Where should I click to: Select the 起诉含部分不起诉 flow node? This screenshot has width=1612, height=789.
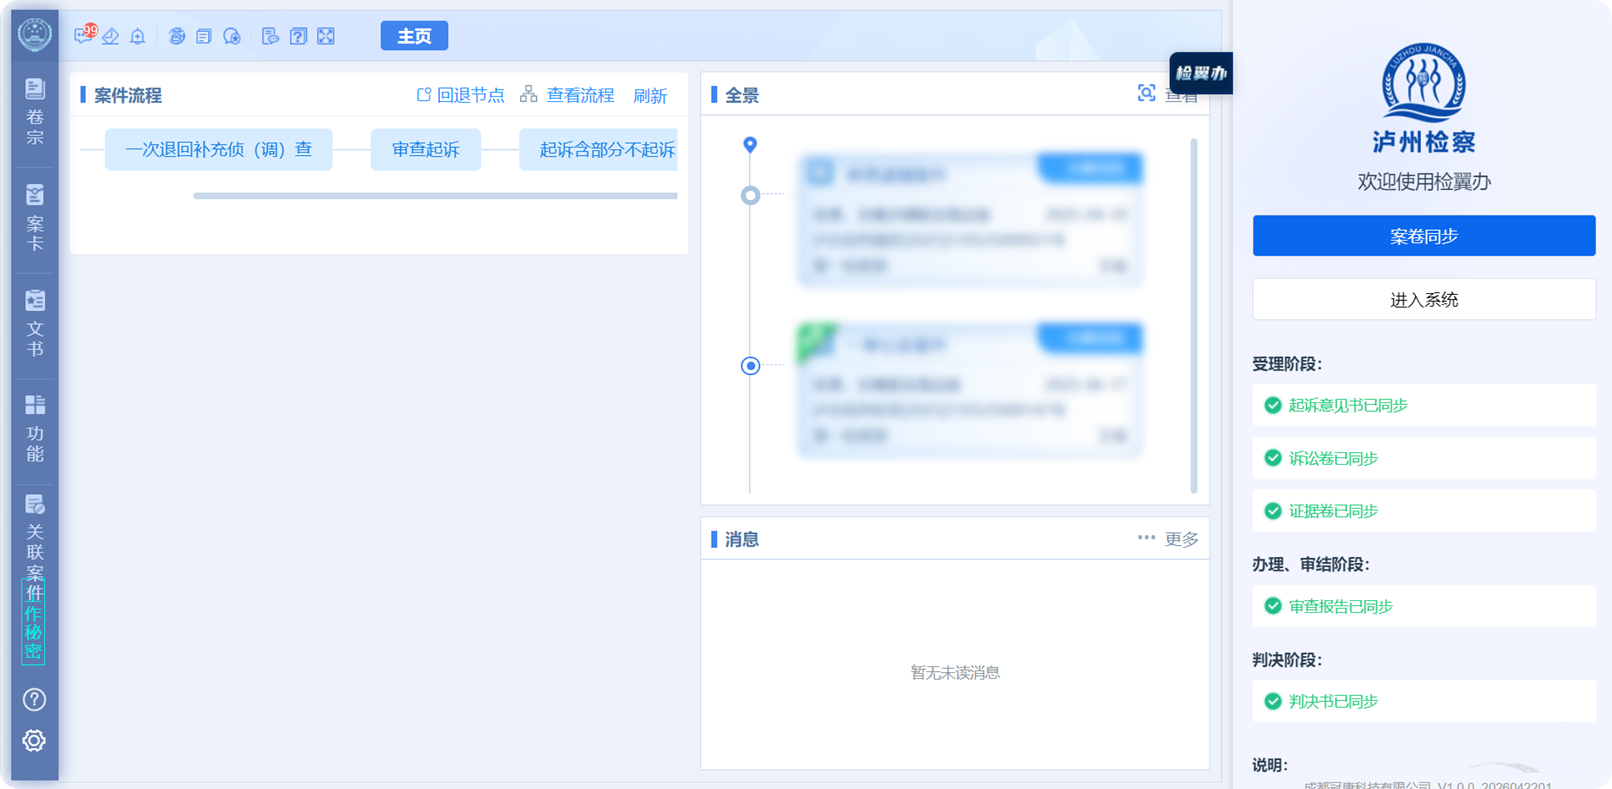(x=599, y=150)
